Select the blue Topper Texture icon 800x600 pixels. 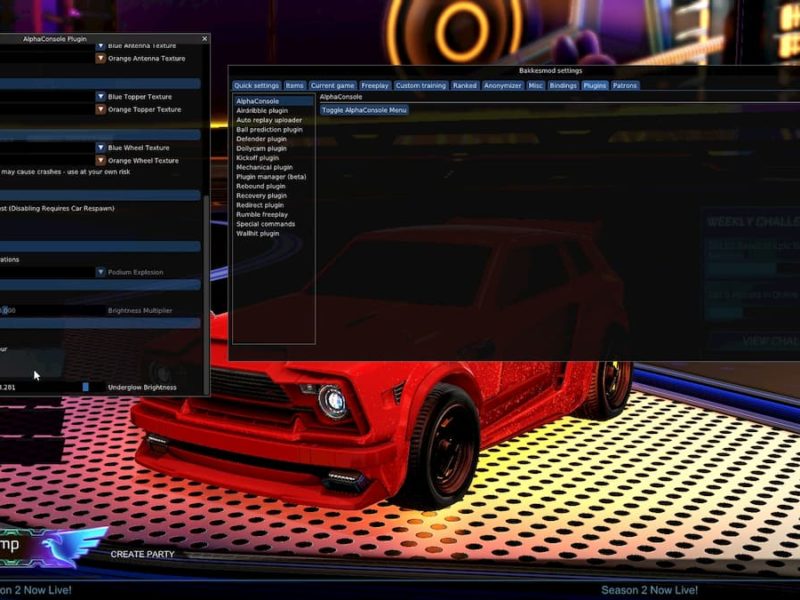99,96
